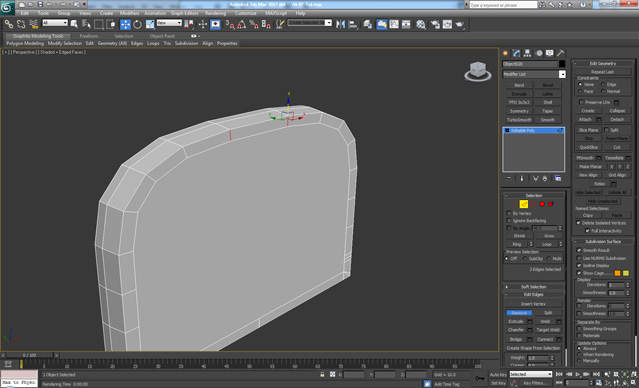
Task: Collapse the Edit Geometry rollout
Action: pyautogui.click(x=603, y=64)
